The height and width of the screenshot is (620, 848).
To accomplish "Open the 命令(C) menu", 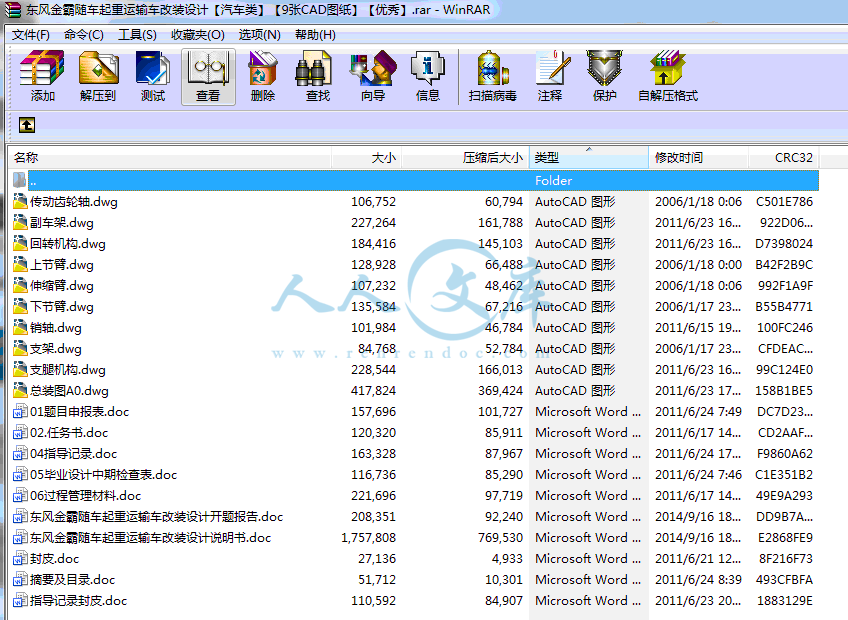I will (84, 35).
